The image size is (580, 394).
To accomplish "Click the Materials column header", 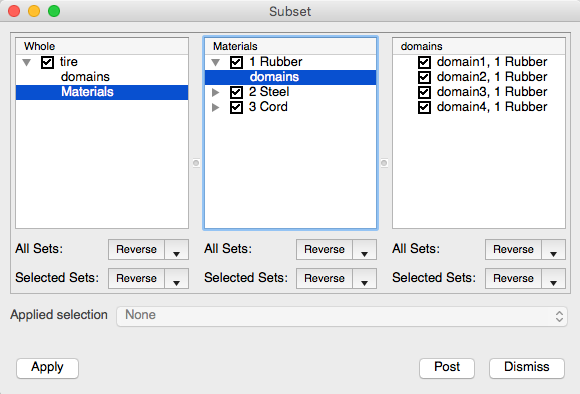I will 290,46.
